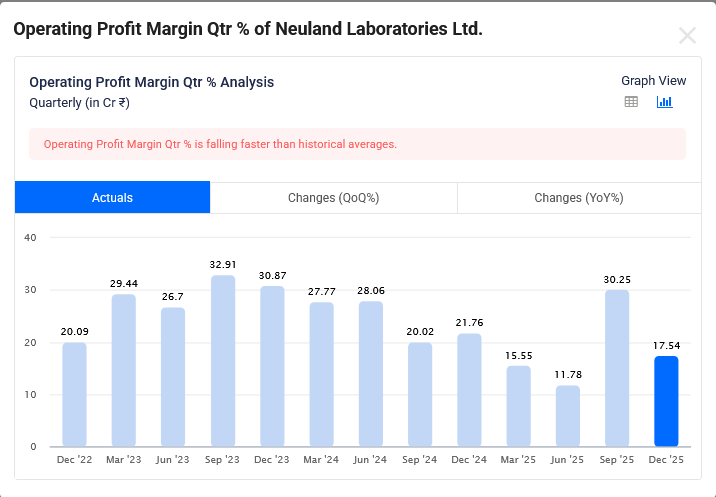Click the Jun '24 bar showing 28.06
The height and width of the screenshot is (497, 716).
pos(371,373)
